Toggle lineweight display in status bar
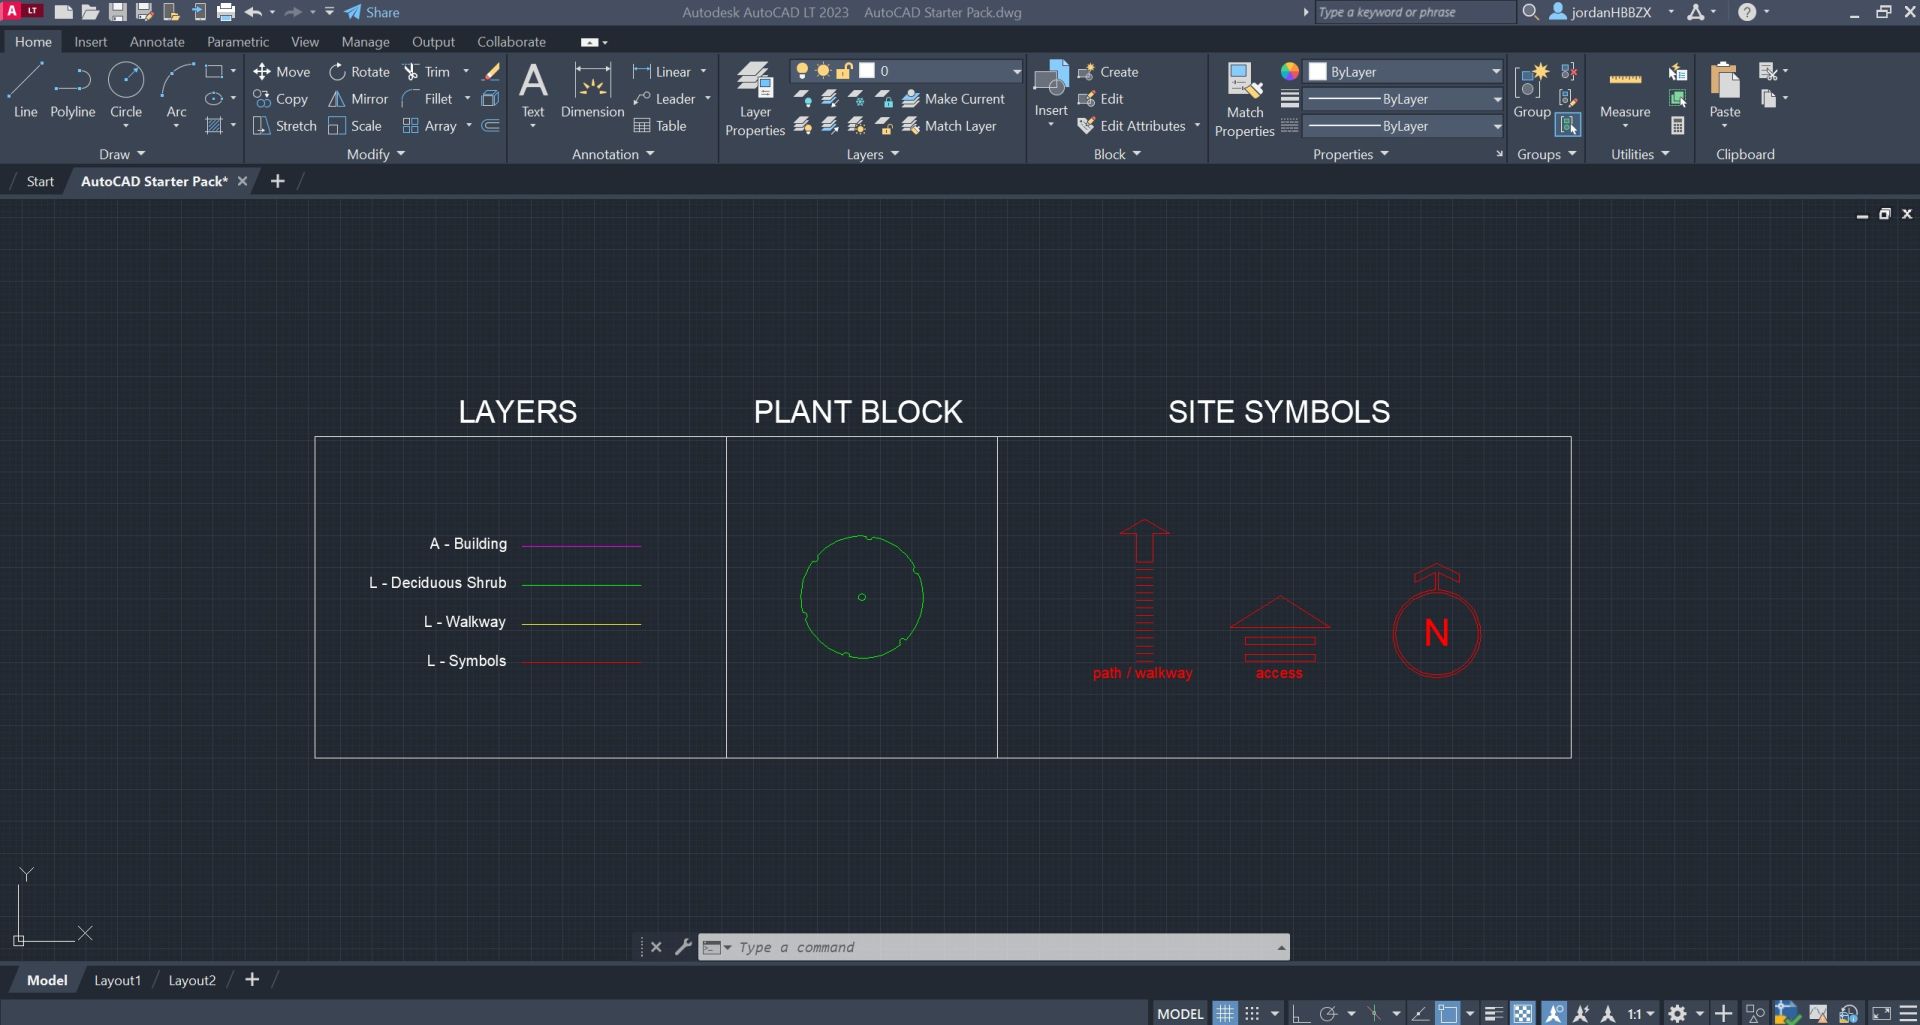Viewport: 1920px width, 1025px height. (x=1494, y=1013)
